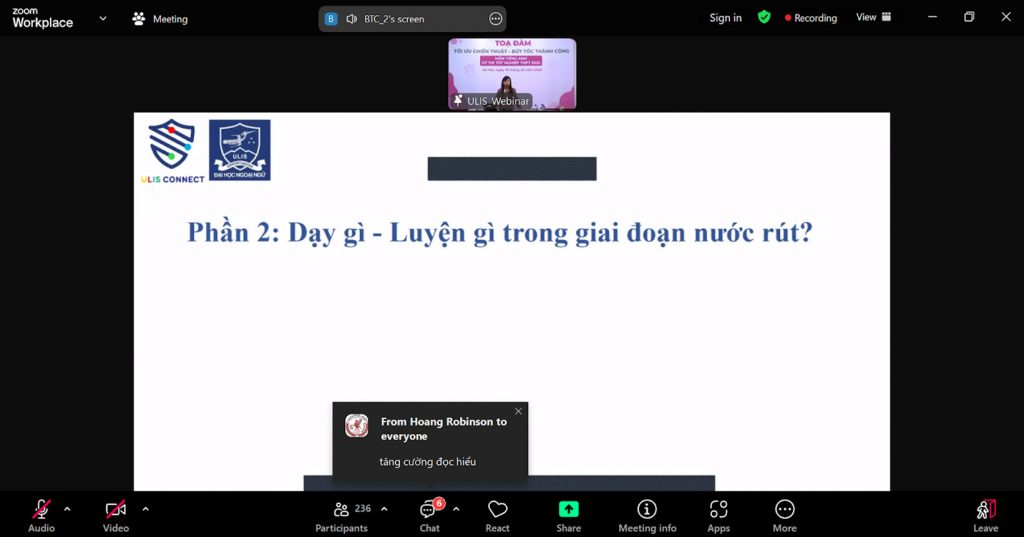Open the Apps panel
Screen dimensions: 1024x537
click(x=718, y=515)
